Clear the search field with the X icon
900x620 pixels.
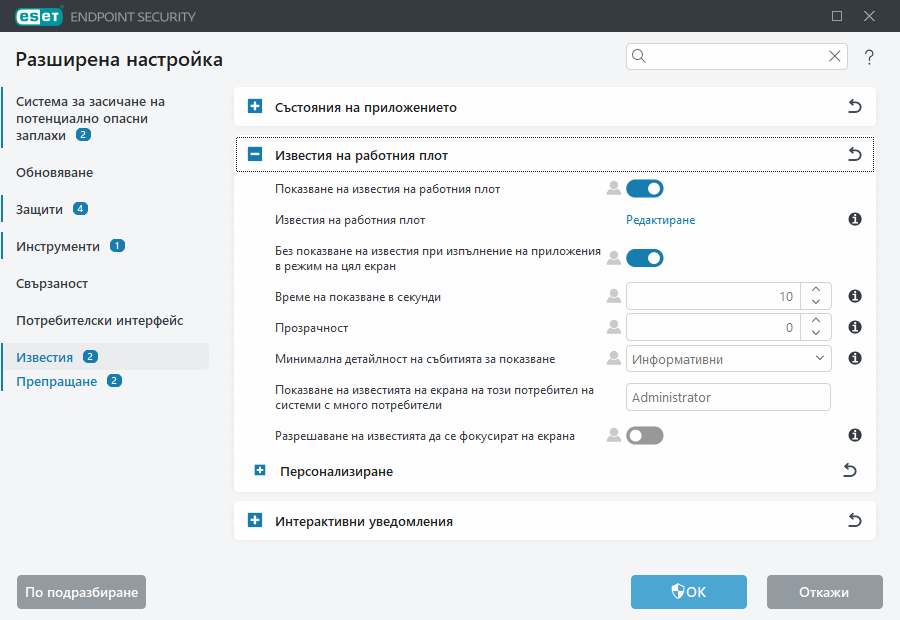[835, 56]
